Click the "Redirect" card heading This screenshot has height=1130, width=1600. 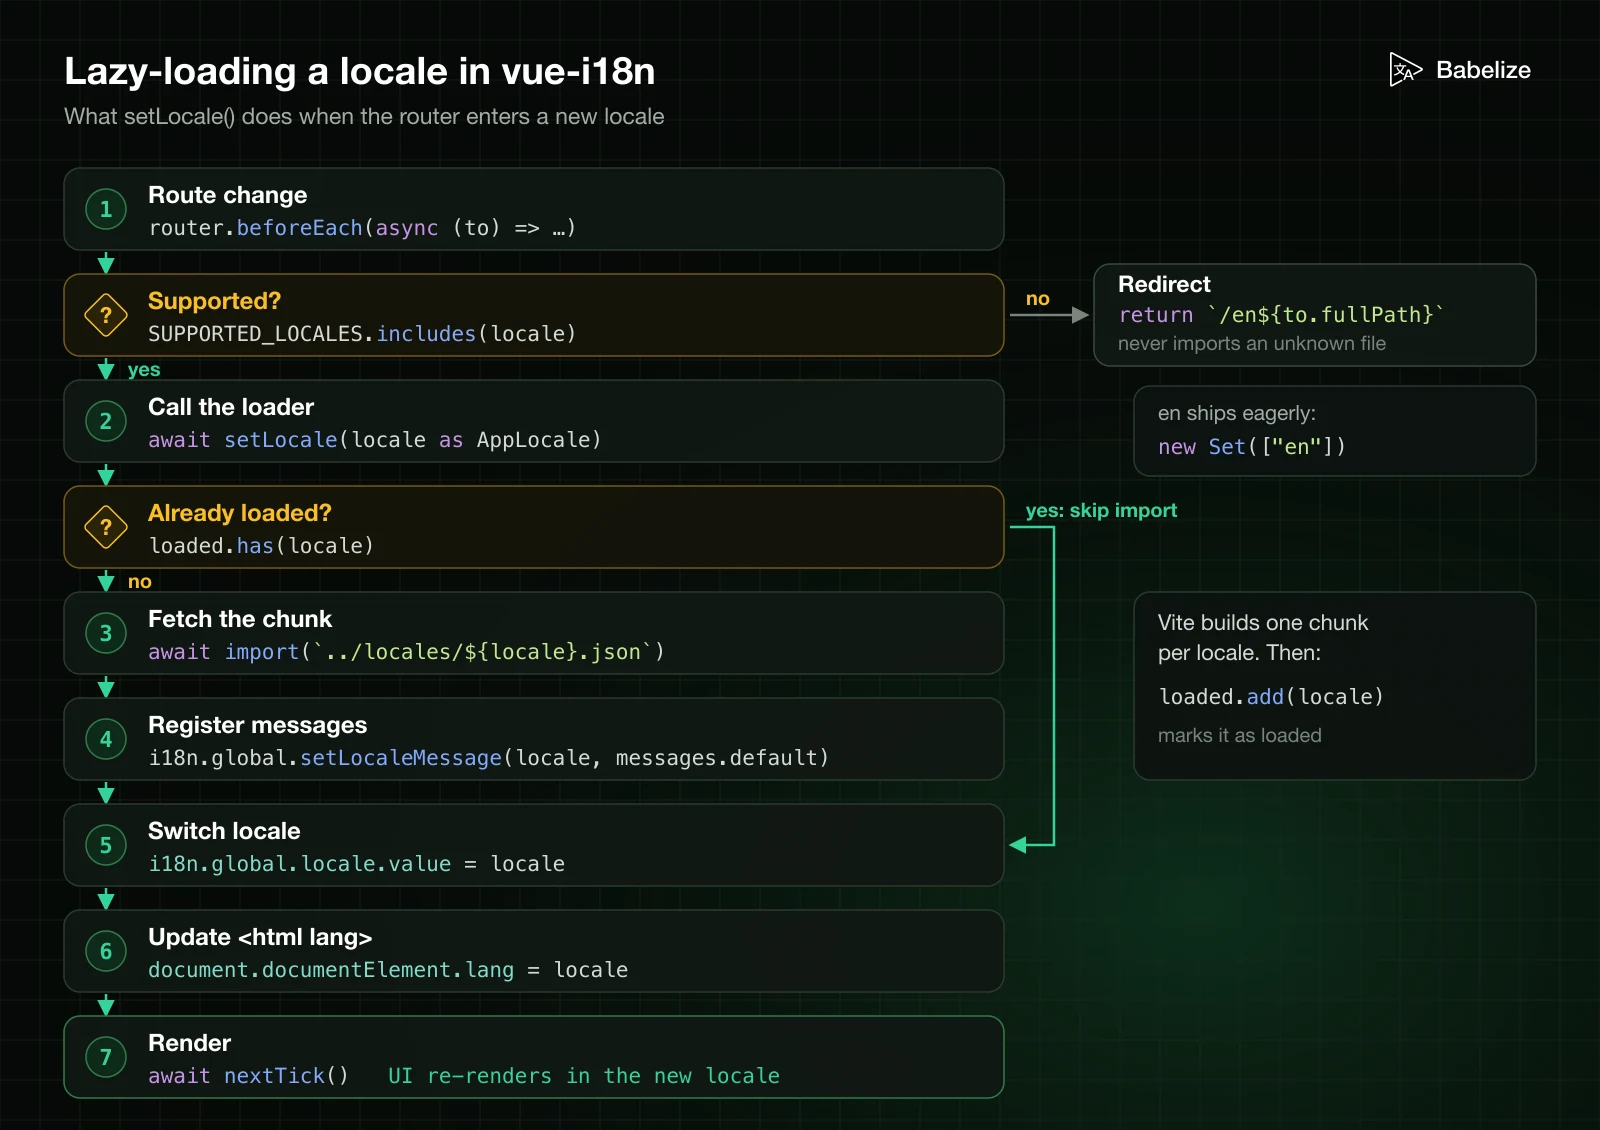click(x=1164, y=284)
